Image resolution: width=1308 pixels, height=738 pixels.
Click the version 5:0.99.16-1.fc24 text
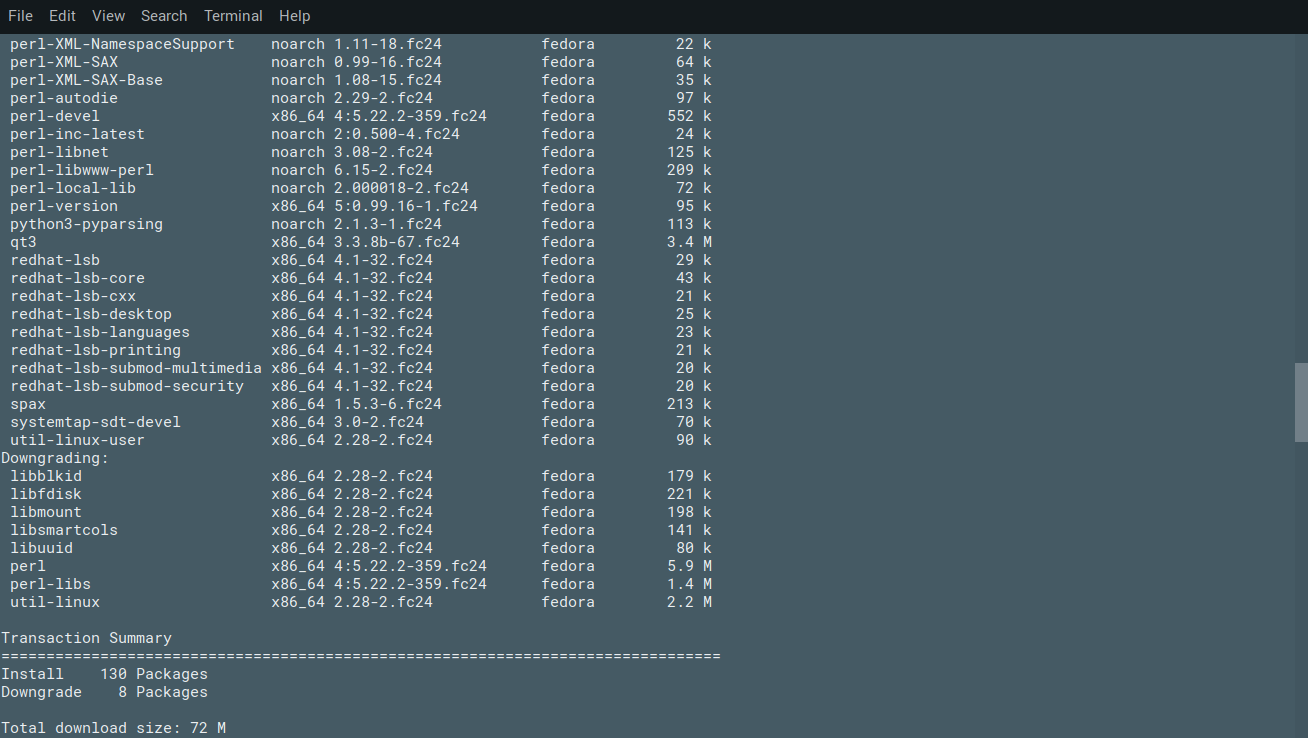pos(406,206)
